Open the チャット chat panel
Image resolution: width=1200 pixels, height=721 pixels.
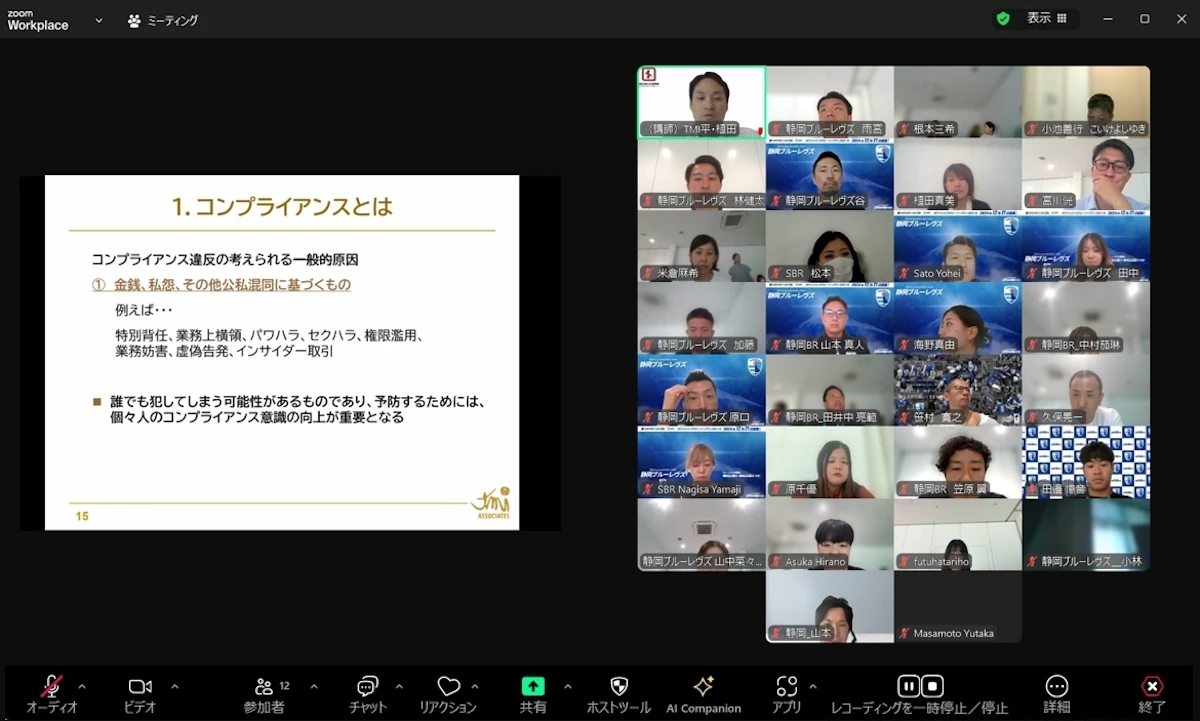pyautogui.click(x=368, y=687)
